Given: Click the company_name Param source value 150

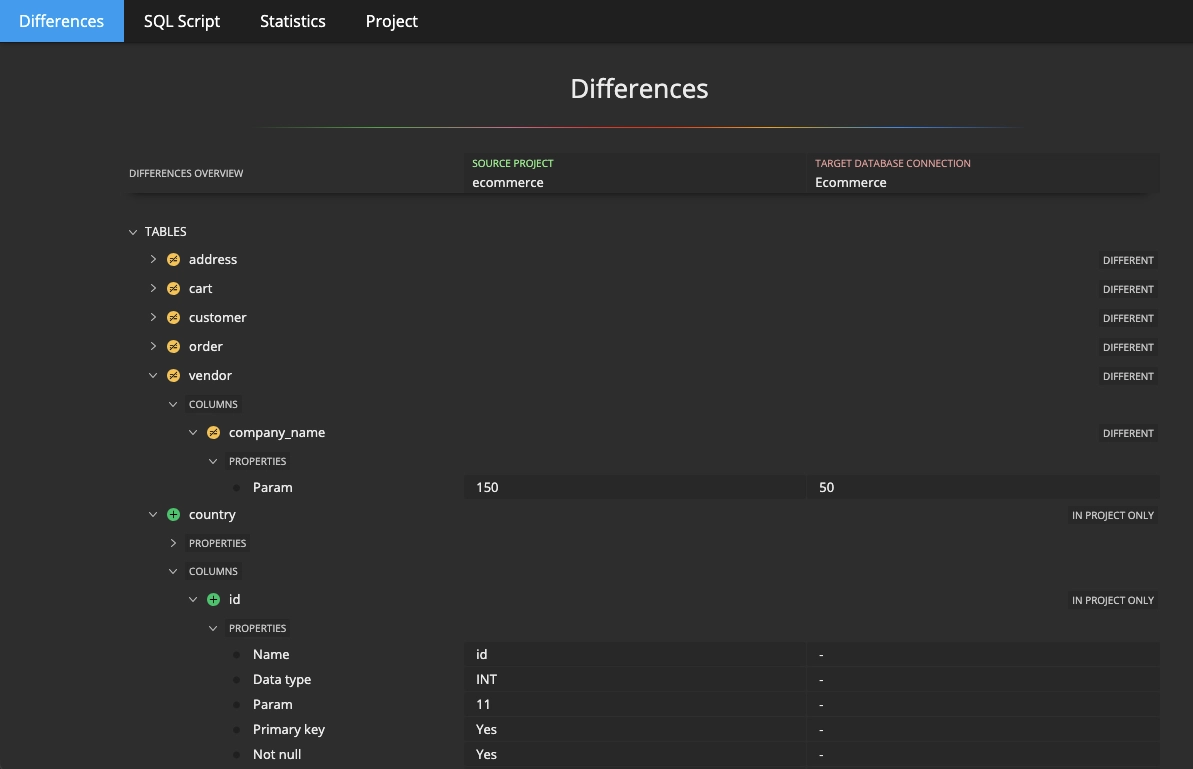Looking at the screenshot, I should (488, 488).
